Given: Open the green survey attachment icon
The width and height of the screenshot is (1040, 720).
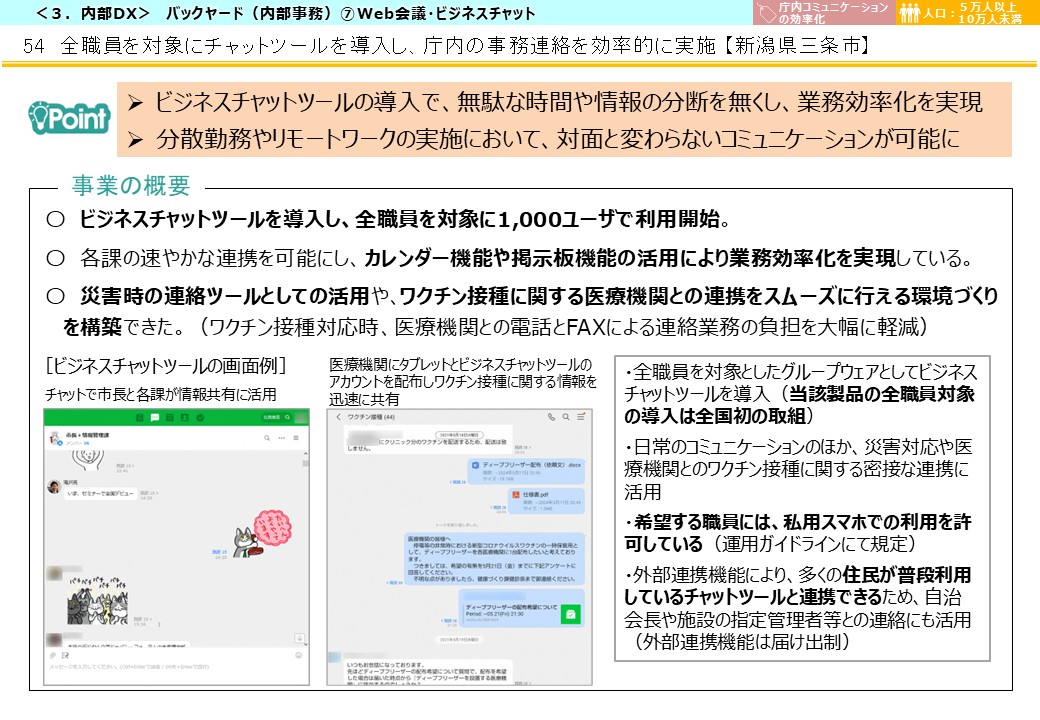Looking at the screenshot, I should tap(572, 611).
